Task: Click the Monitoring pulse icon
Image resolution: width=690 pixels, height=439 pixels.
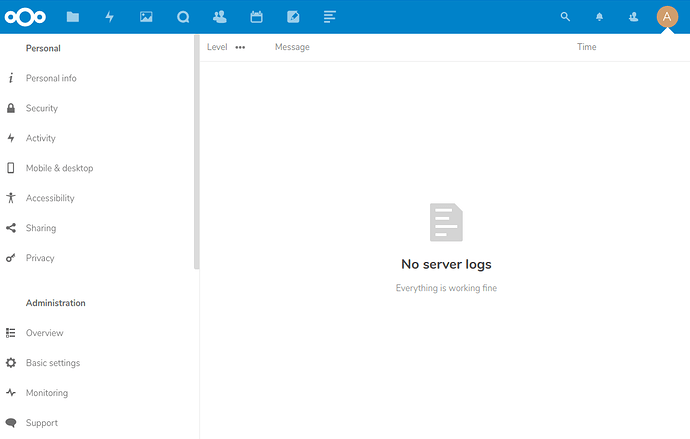Action: (11, 393)
